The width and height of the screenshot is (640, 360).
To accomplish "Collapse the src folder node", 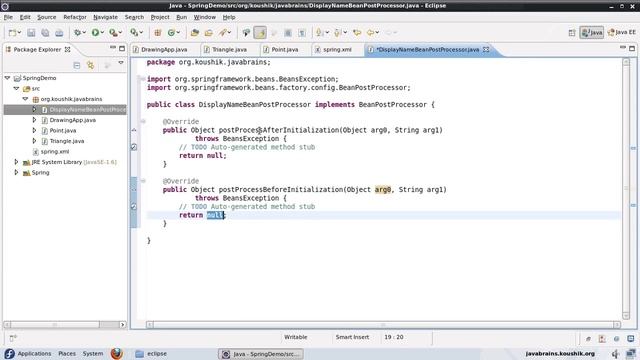I will [16, 88].
